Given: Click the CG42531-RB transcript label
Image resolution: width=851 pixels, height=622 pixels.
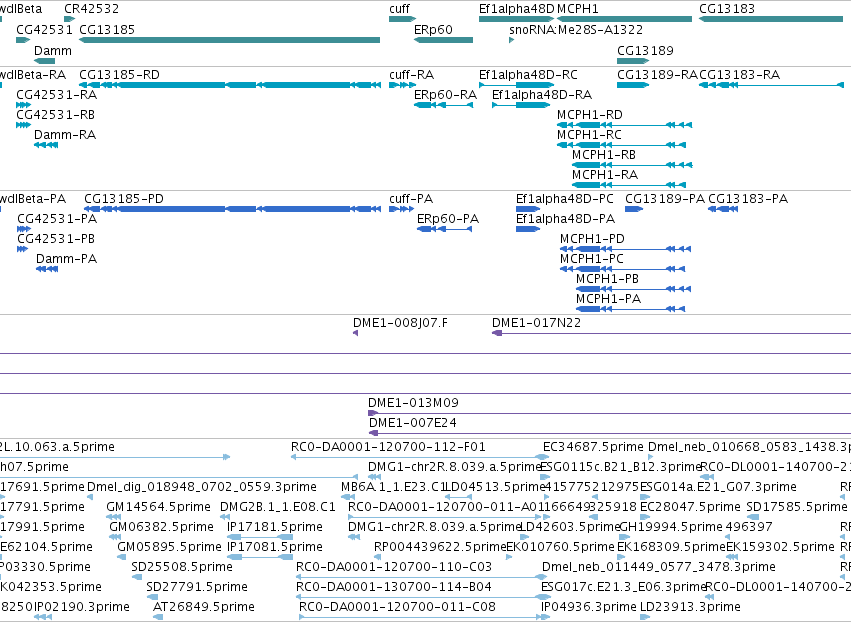Looking at the screenshot, I should coord(55,115).
